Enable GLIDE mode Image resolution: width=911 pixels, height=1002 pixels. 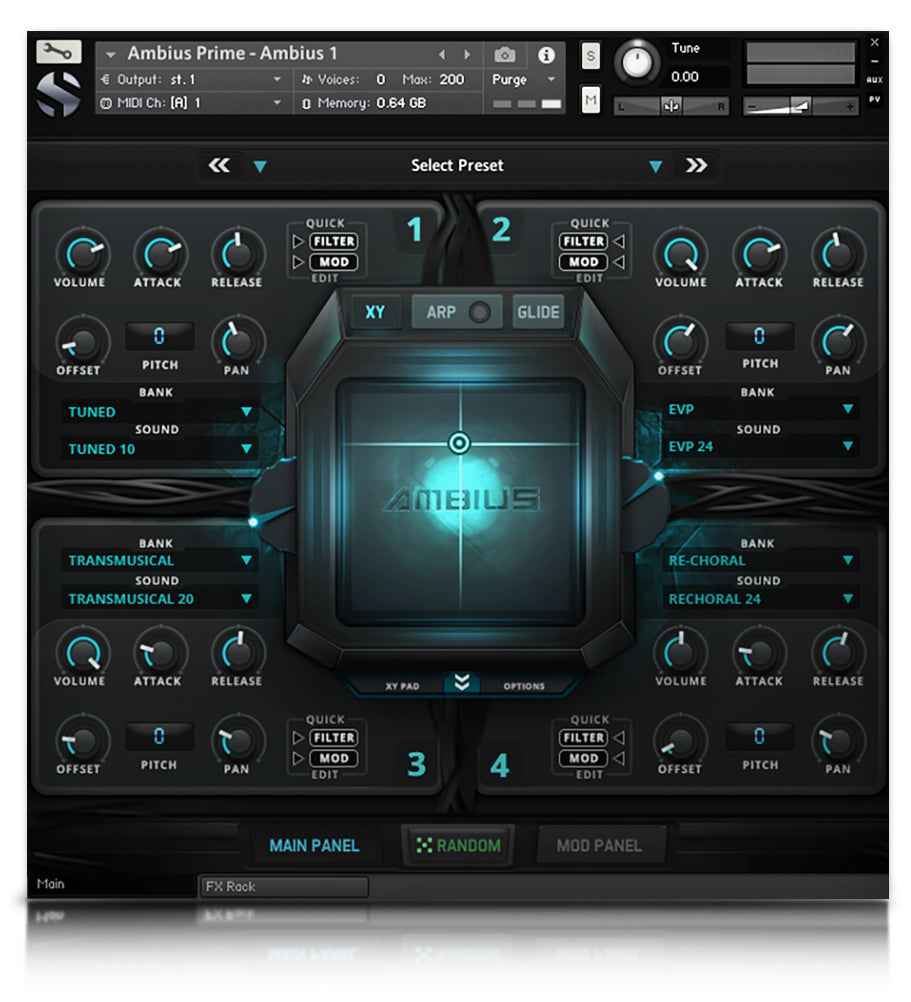(538, 312)
